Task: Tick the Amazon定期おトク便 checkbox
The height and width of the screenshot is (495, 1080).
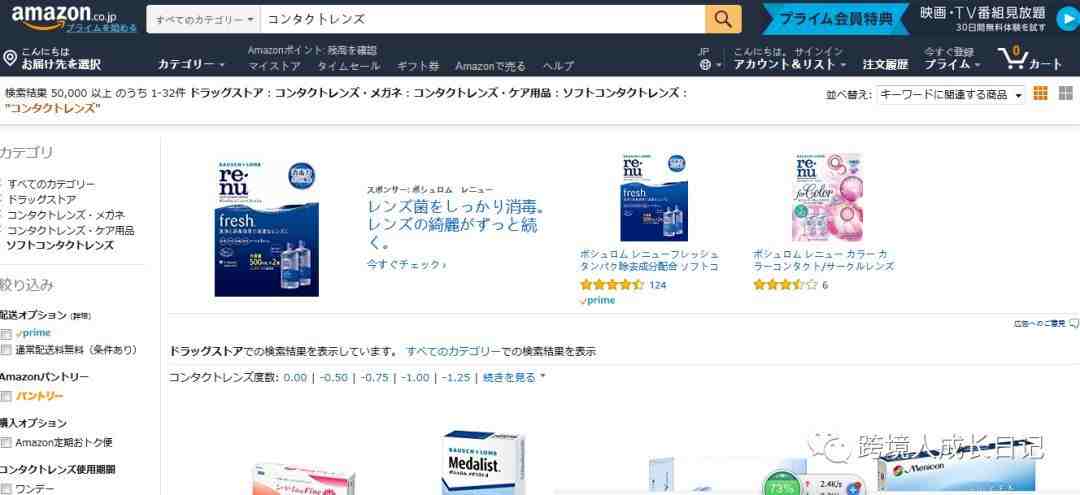Action: (x=6, y=443)
